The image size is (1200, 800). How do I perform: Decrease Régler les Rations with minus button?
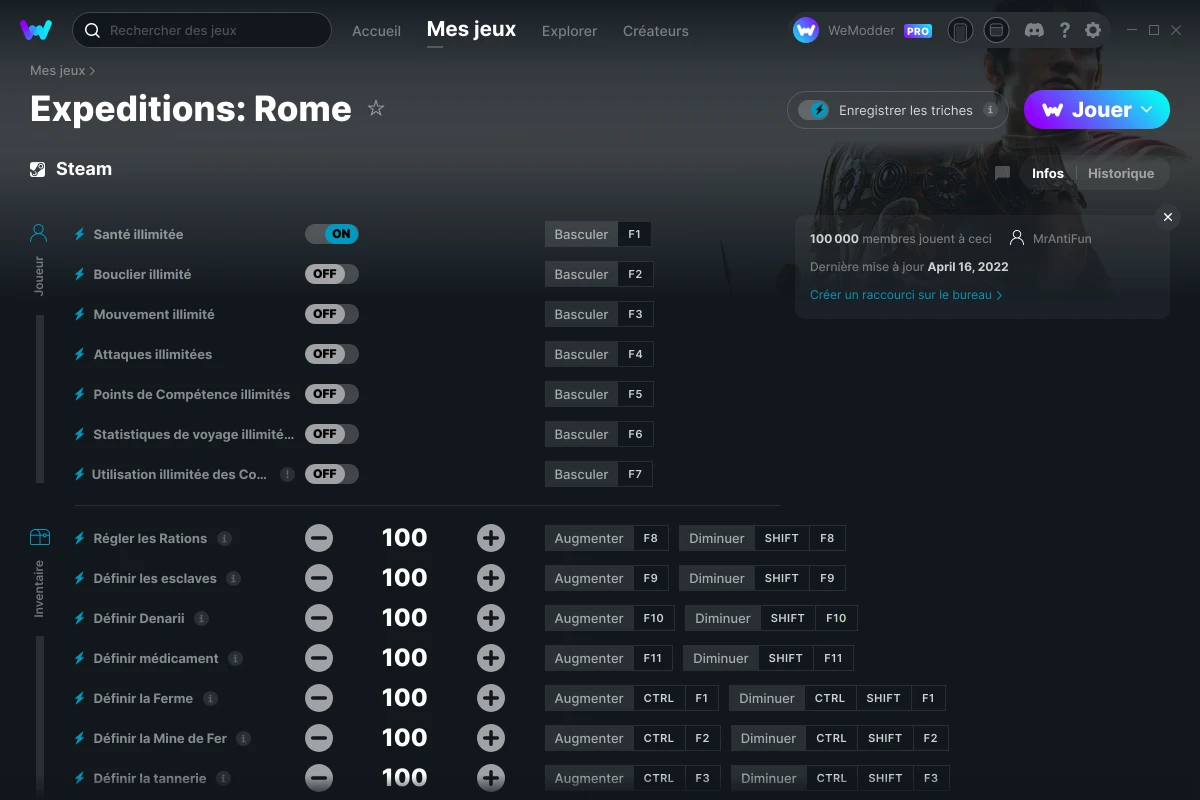click(x=319, y=538)
